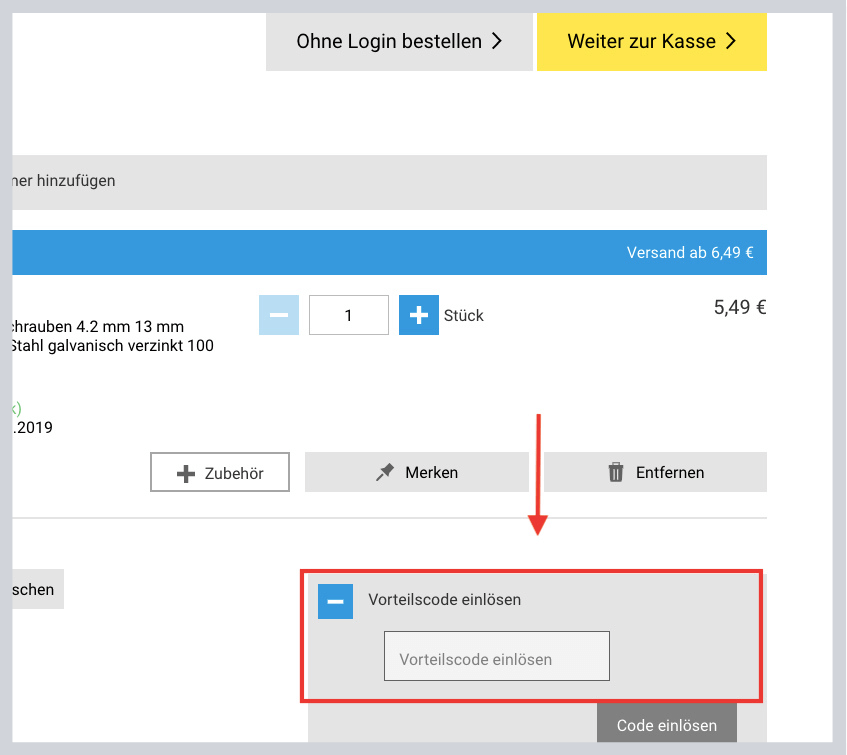This screenshot has height=755, width=847.
Task: Open Zubehör for the product
Action: [220, 473]
